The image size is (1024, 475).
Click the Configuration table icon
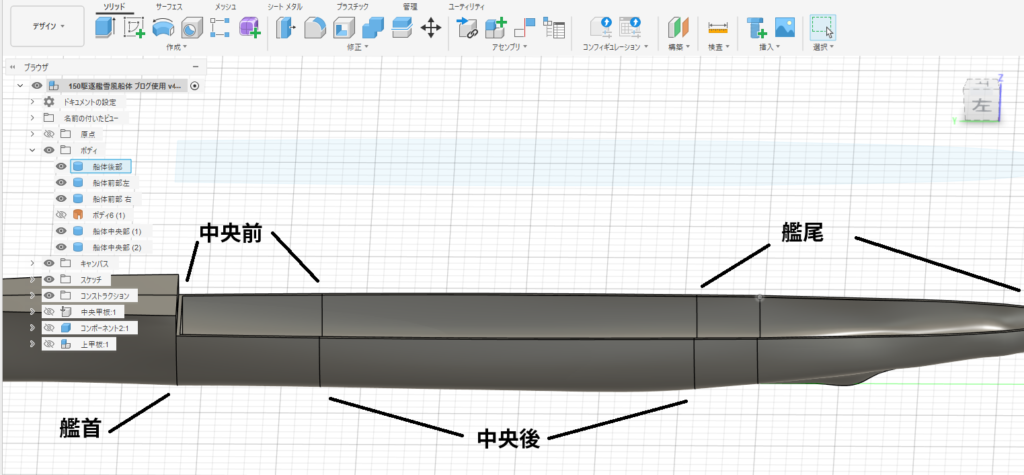630,27
